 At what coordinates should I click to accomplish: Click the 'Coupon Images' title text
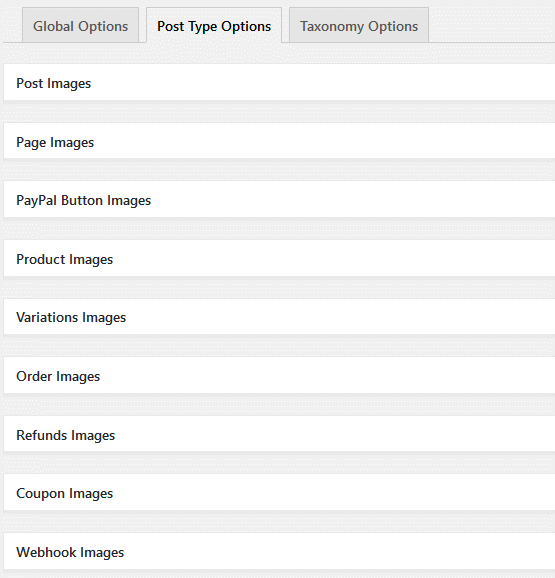click(64, 494)
